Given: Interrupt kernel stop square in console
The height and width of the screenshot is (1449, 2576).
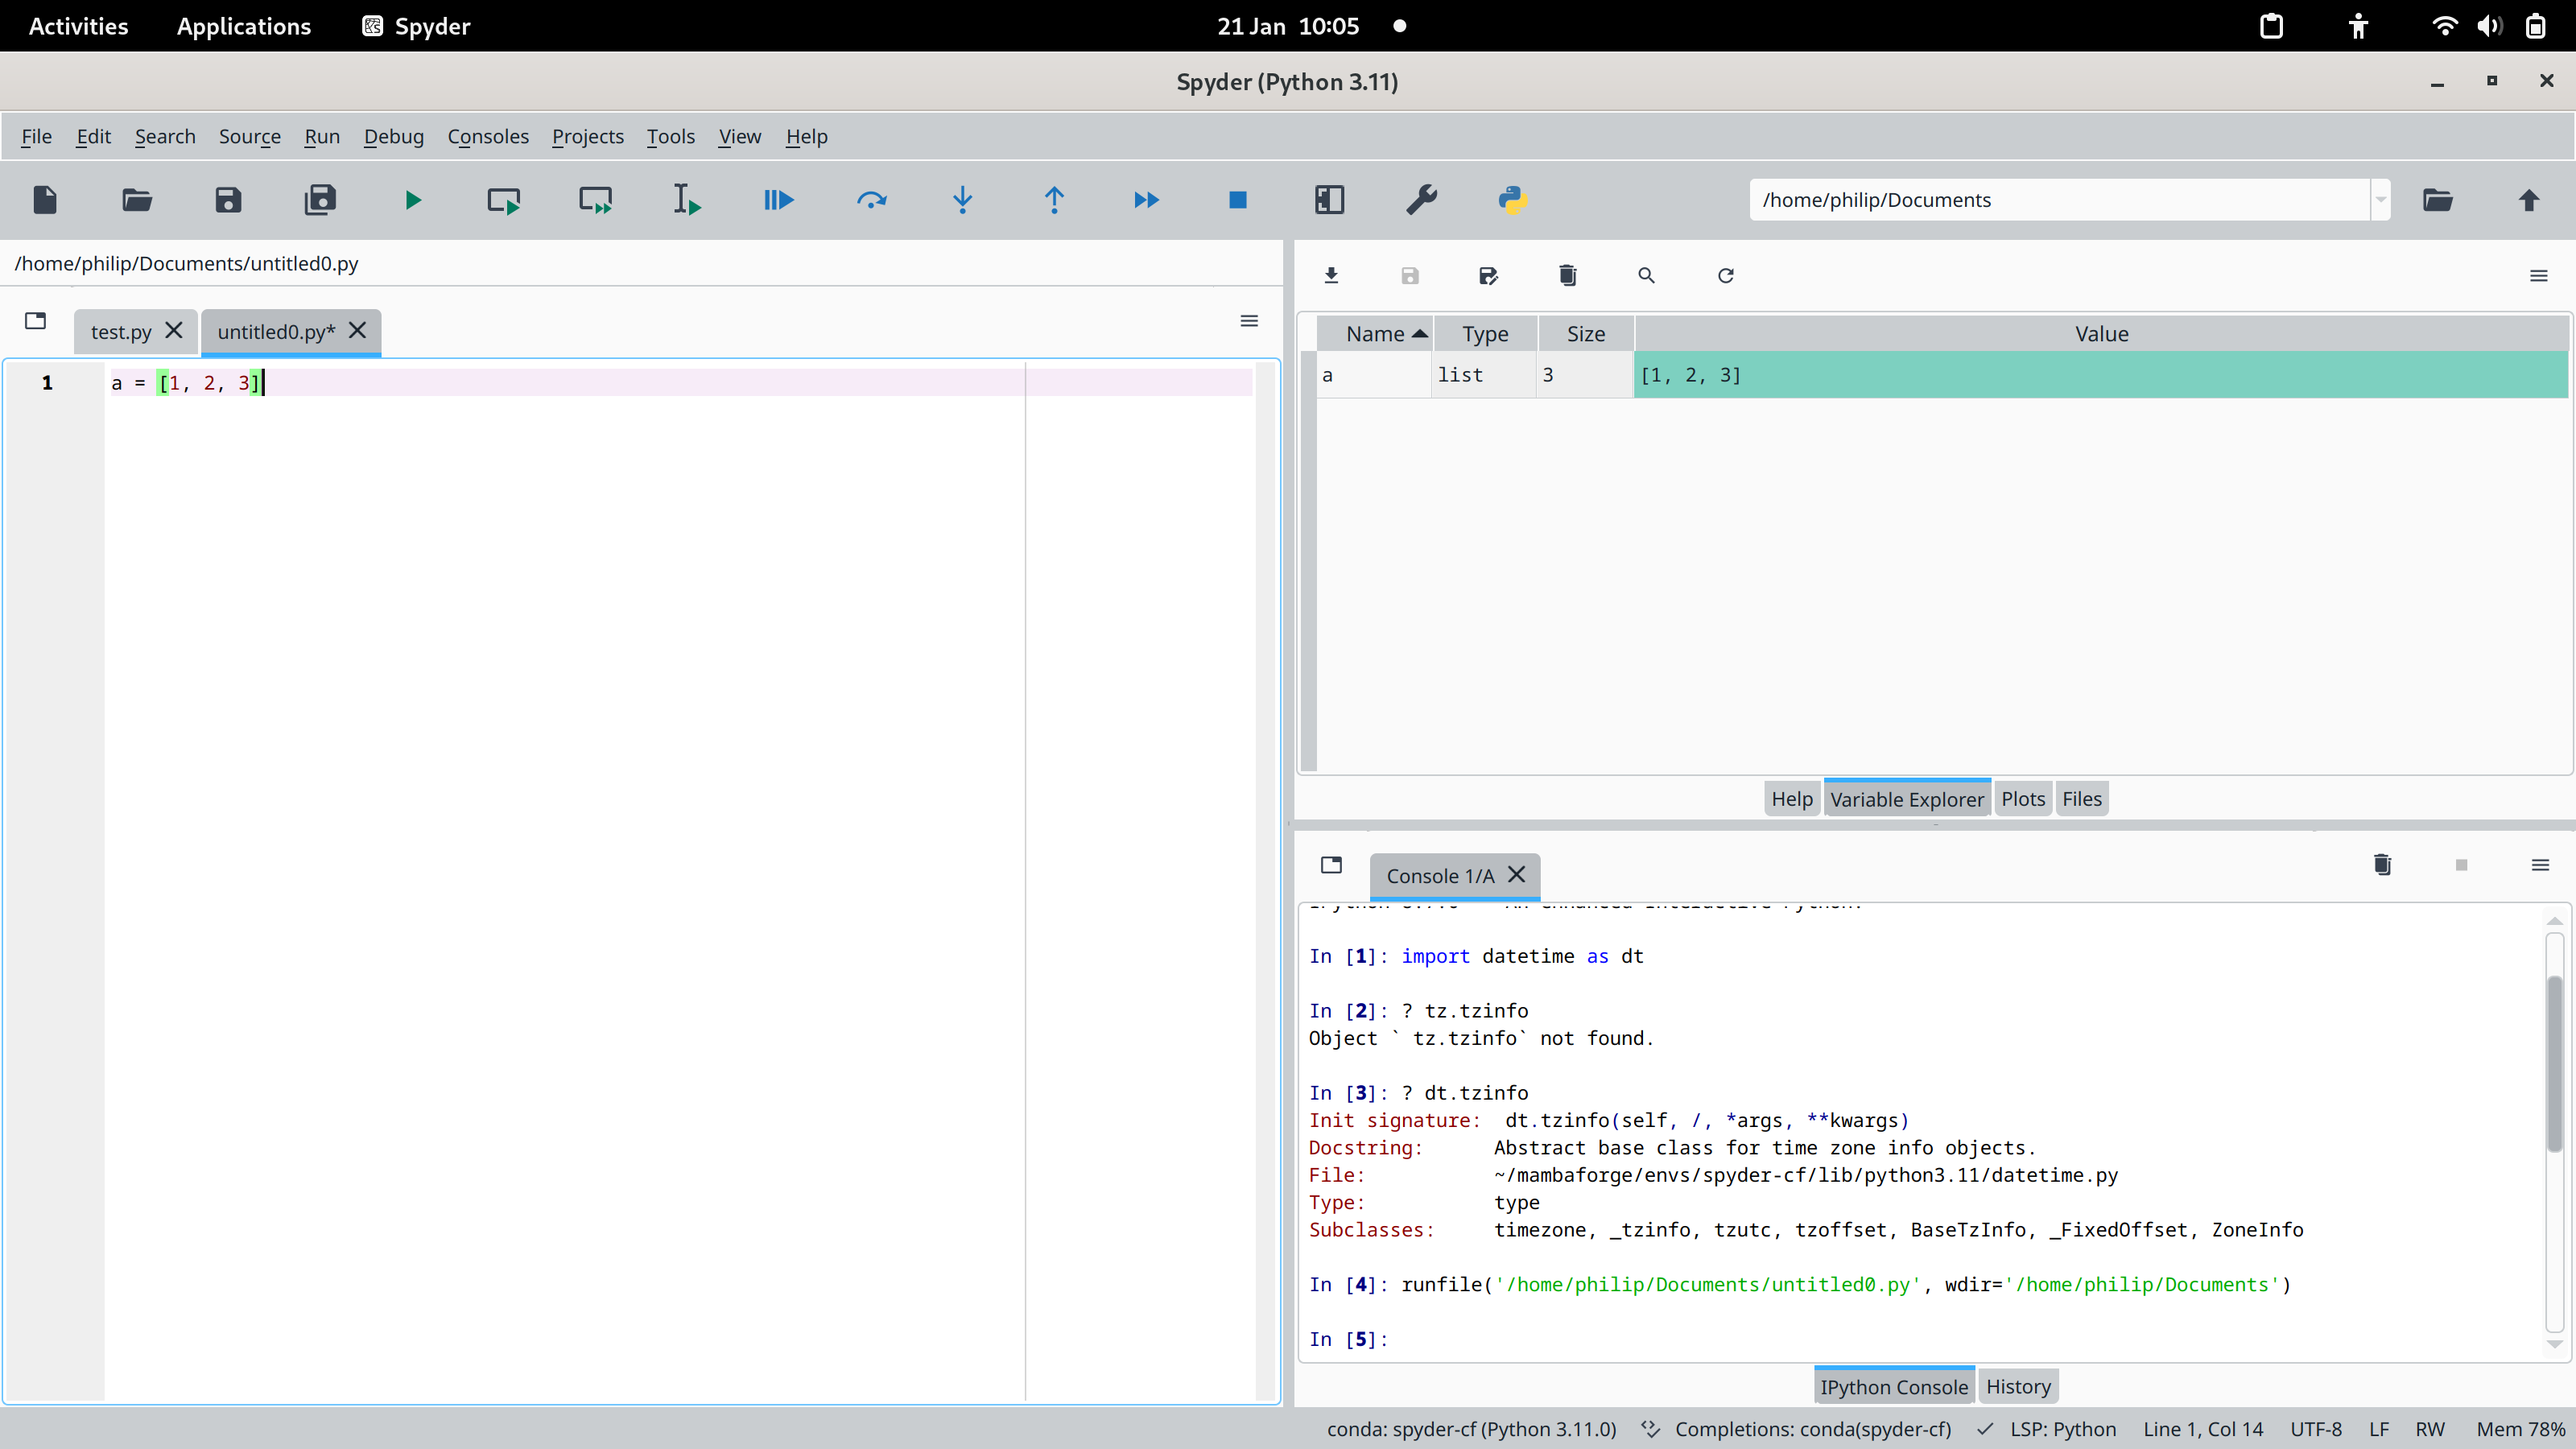Looking at the screenshot, I should (x=2462, y=865).
